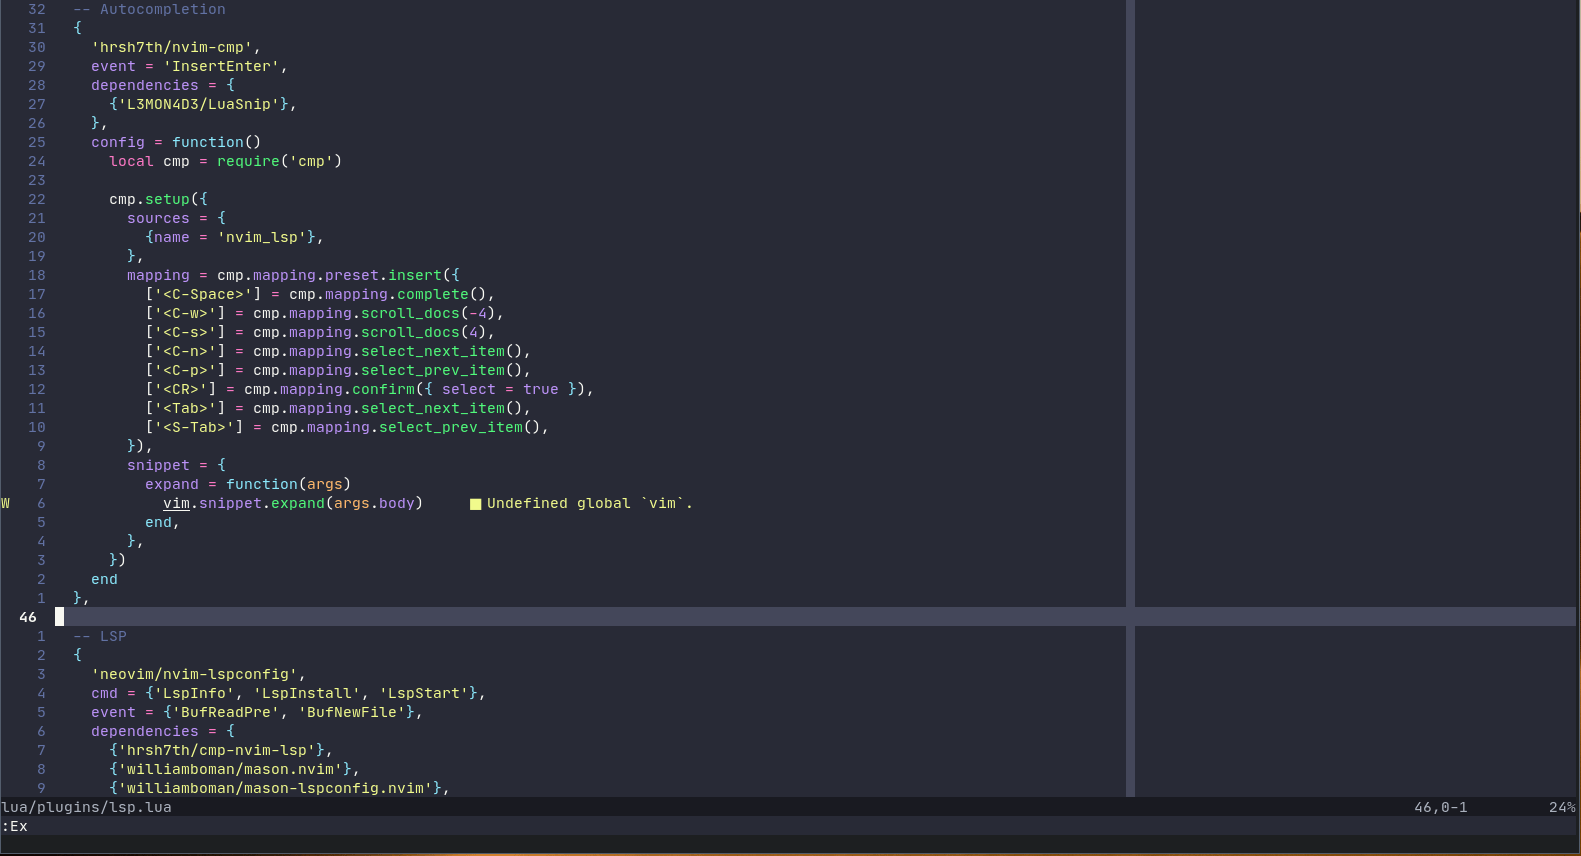Click 'snippet = {' line
This screenshot has height=856, width=1581.
[176, 465]
